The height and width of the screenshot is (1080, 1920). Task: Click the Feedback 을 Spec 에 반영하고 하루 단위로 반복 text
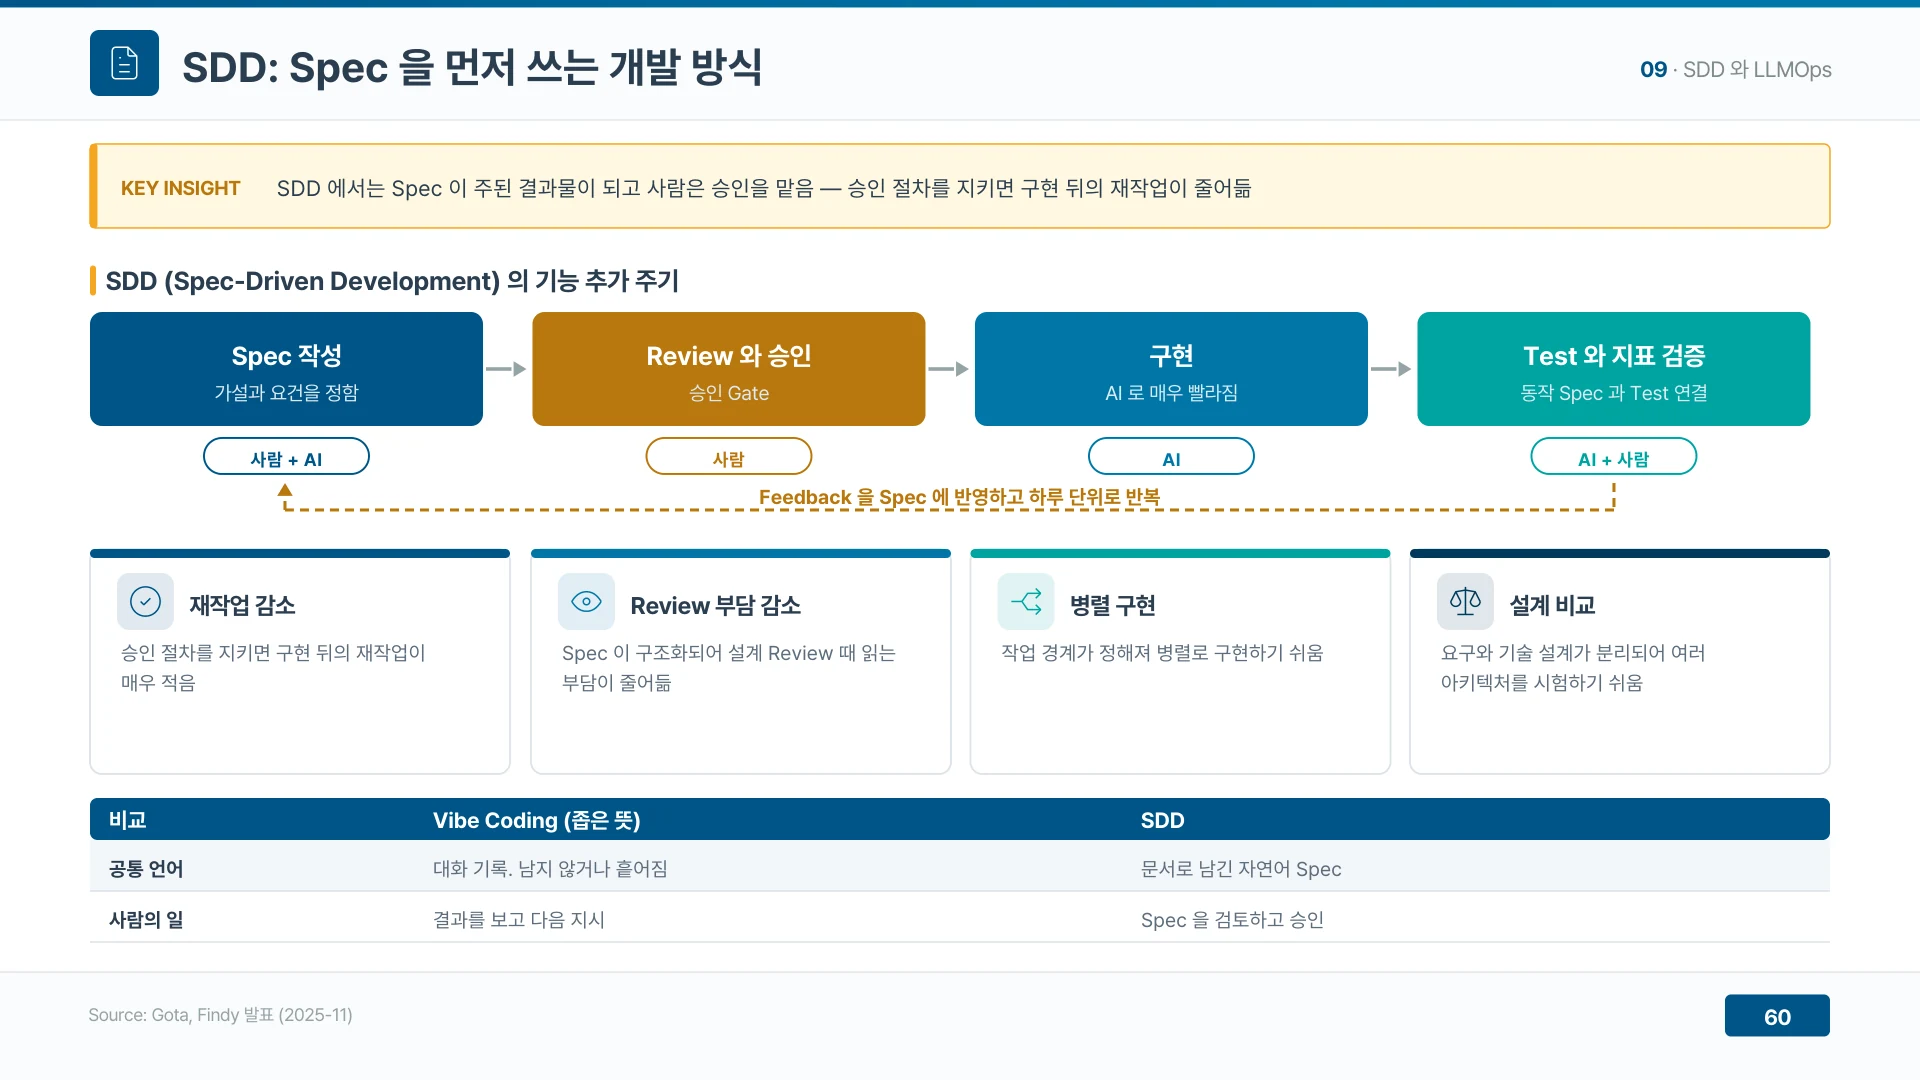tap(959, 497)
